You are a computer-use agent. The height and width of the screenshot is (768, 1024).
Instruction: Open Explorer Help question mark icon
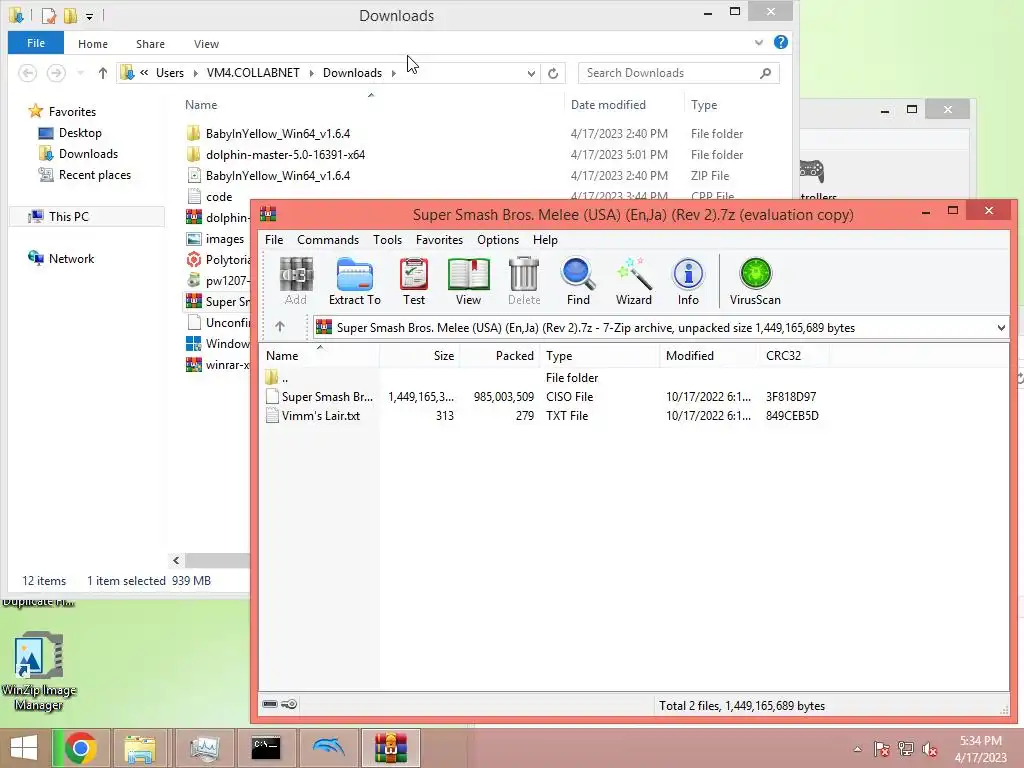[780, 42]
